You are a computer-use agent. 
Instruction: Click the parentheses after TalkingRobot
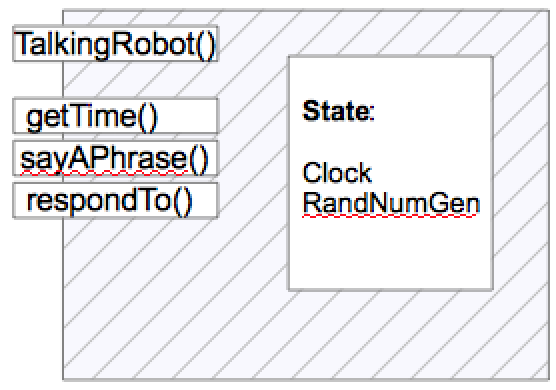(206, 45)
